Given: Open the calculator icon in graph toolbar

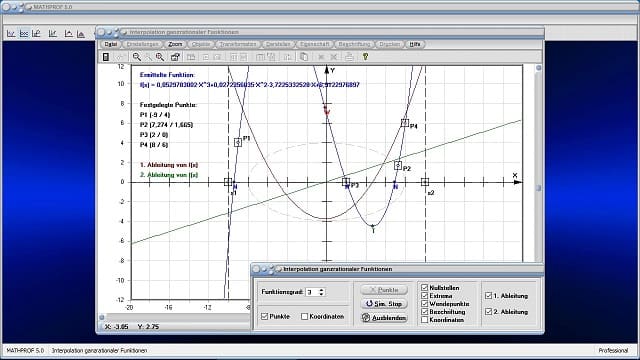Looking at the screenshot, I should (x=106, y=57).
